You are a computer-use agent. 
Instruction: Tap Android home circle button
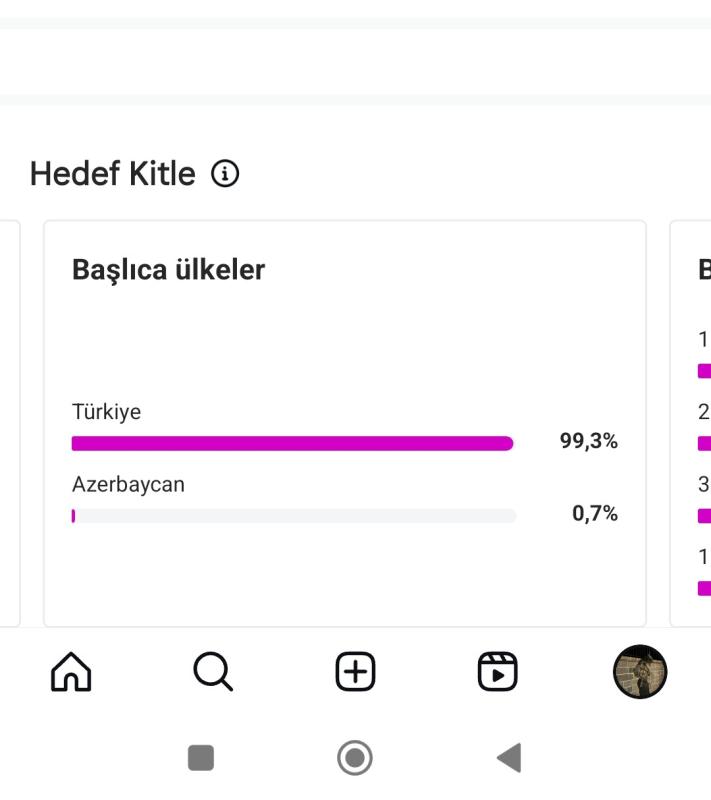[355, 758]
